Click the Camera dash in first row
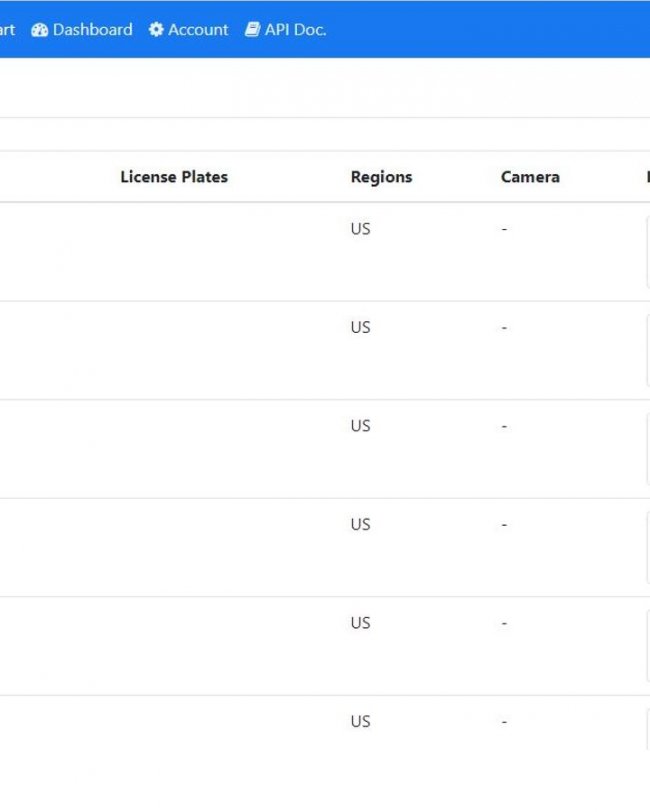The width and height of the screenshot is (650, 812). click(504, 229)
